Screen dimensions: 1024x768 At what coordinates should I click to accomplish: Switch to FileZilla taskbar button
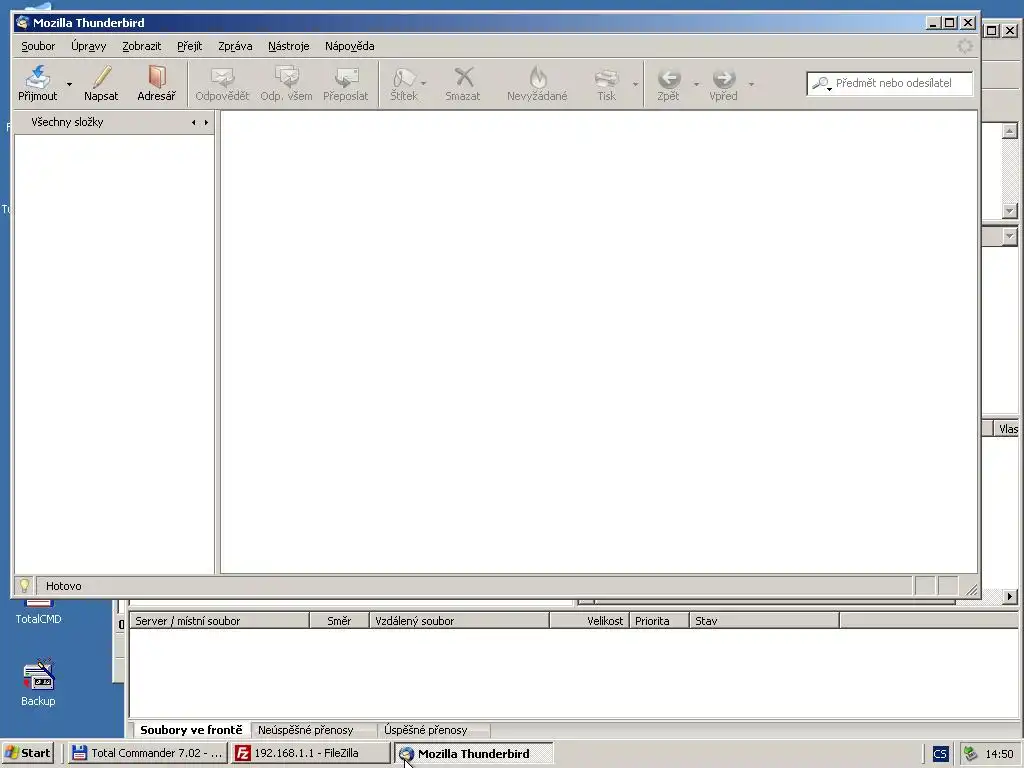click(311, 753)
